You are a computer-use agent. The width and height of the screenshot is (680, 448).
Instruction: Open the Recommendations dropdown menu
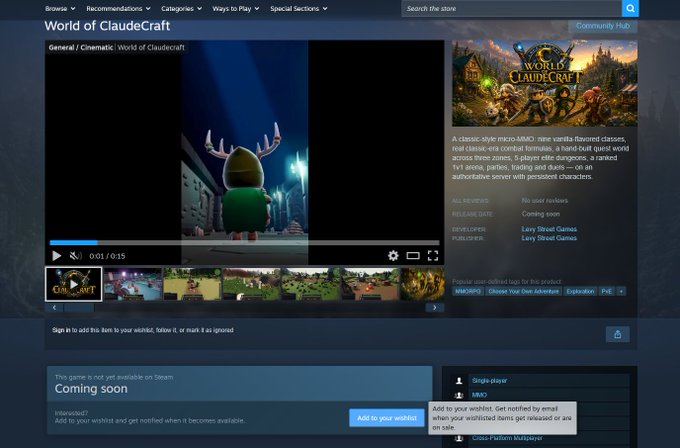coord(118,9)
